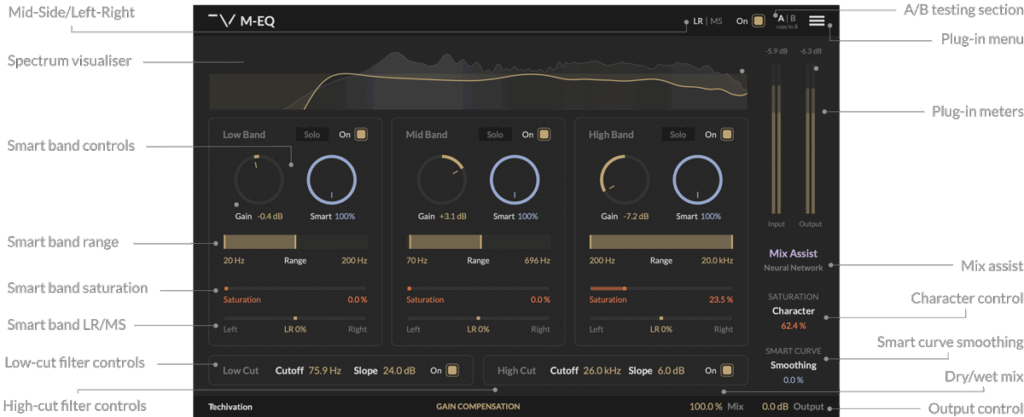Click High Band gain value -7.2 dB
Image resolution: width=1024 pixels, height=417 pixels.
tap(636, 216)
